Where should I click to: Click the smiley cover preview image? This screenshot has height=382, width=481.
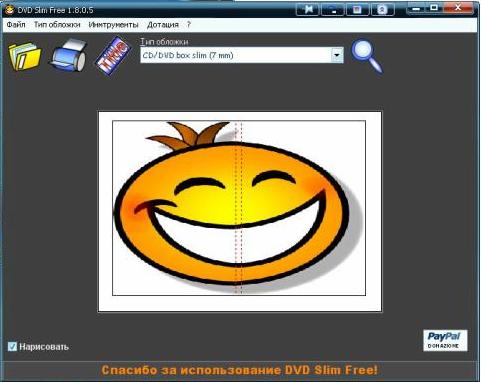(239, 208)
